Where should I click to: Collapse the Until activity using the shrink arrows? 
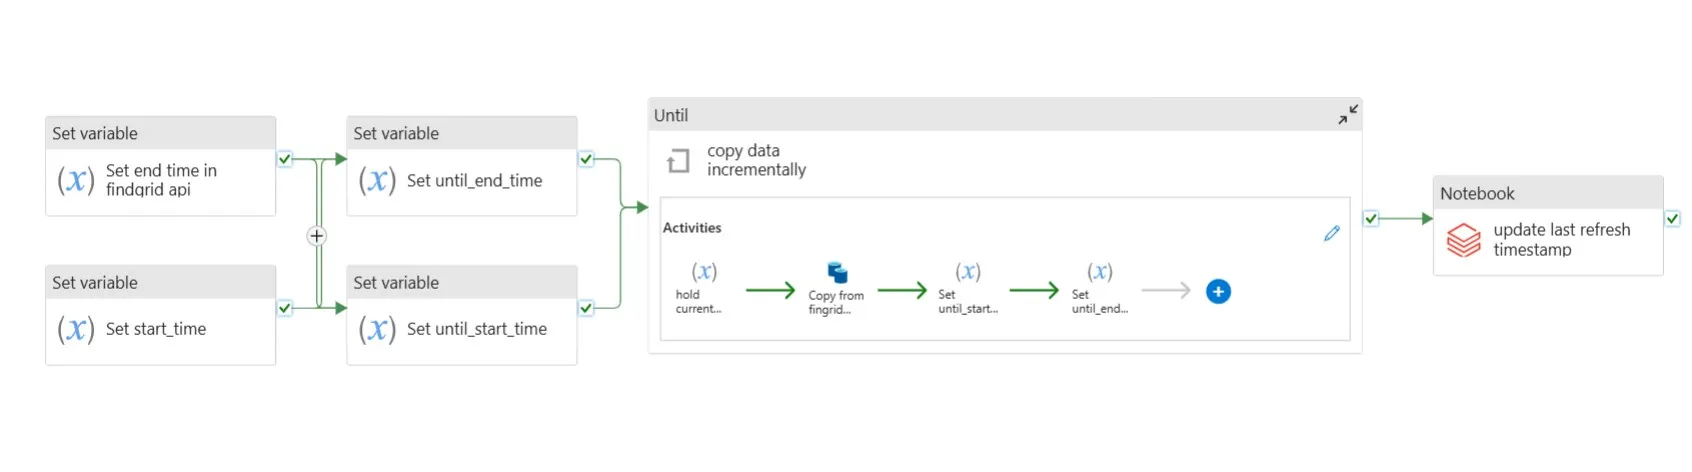tap(1348, 115)
